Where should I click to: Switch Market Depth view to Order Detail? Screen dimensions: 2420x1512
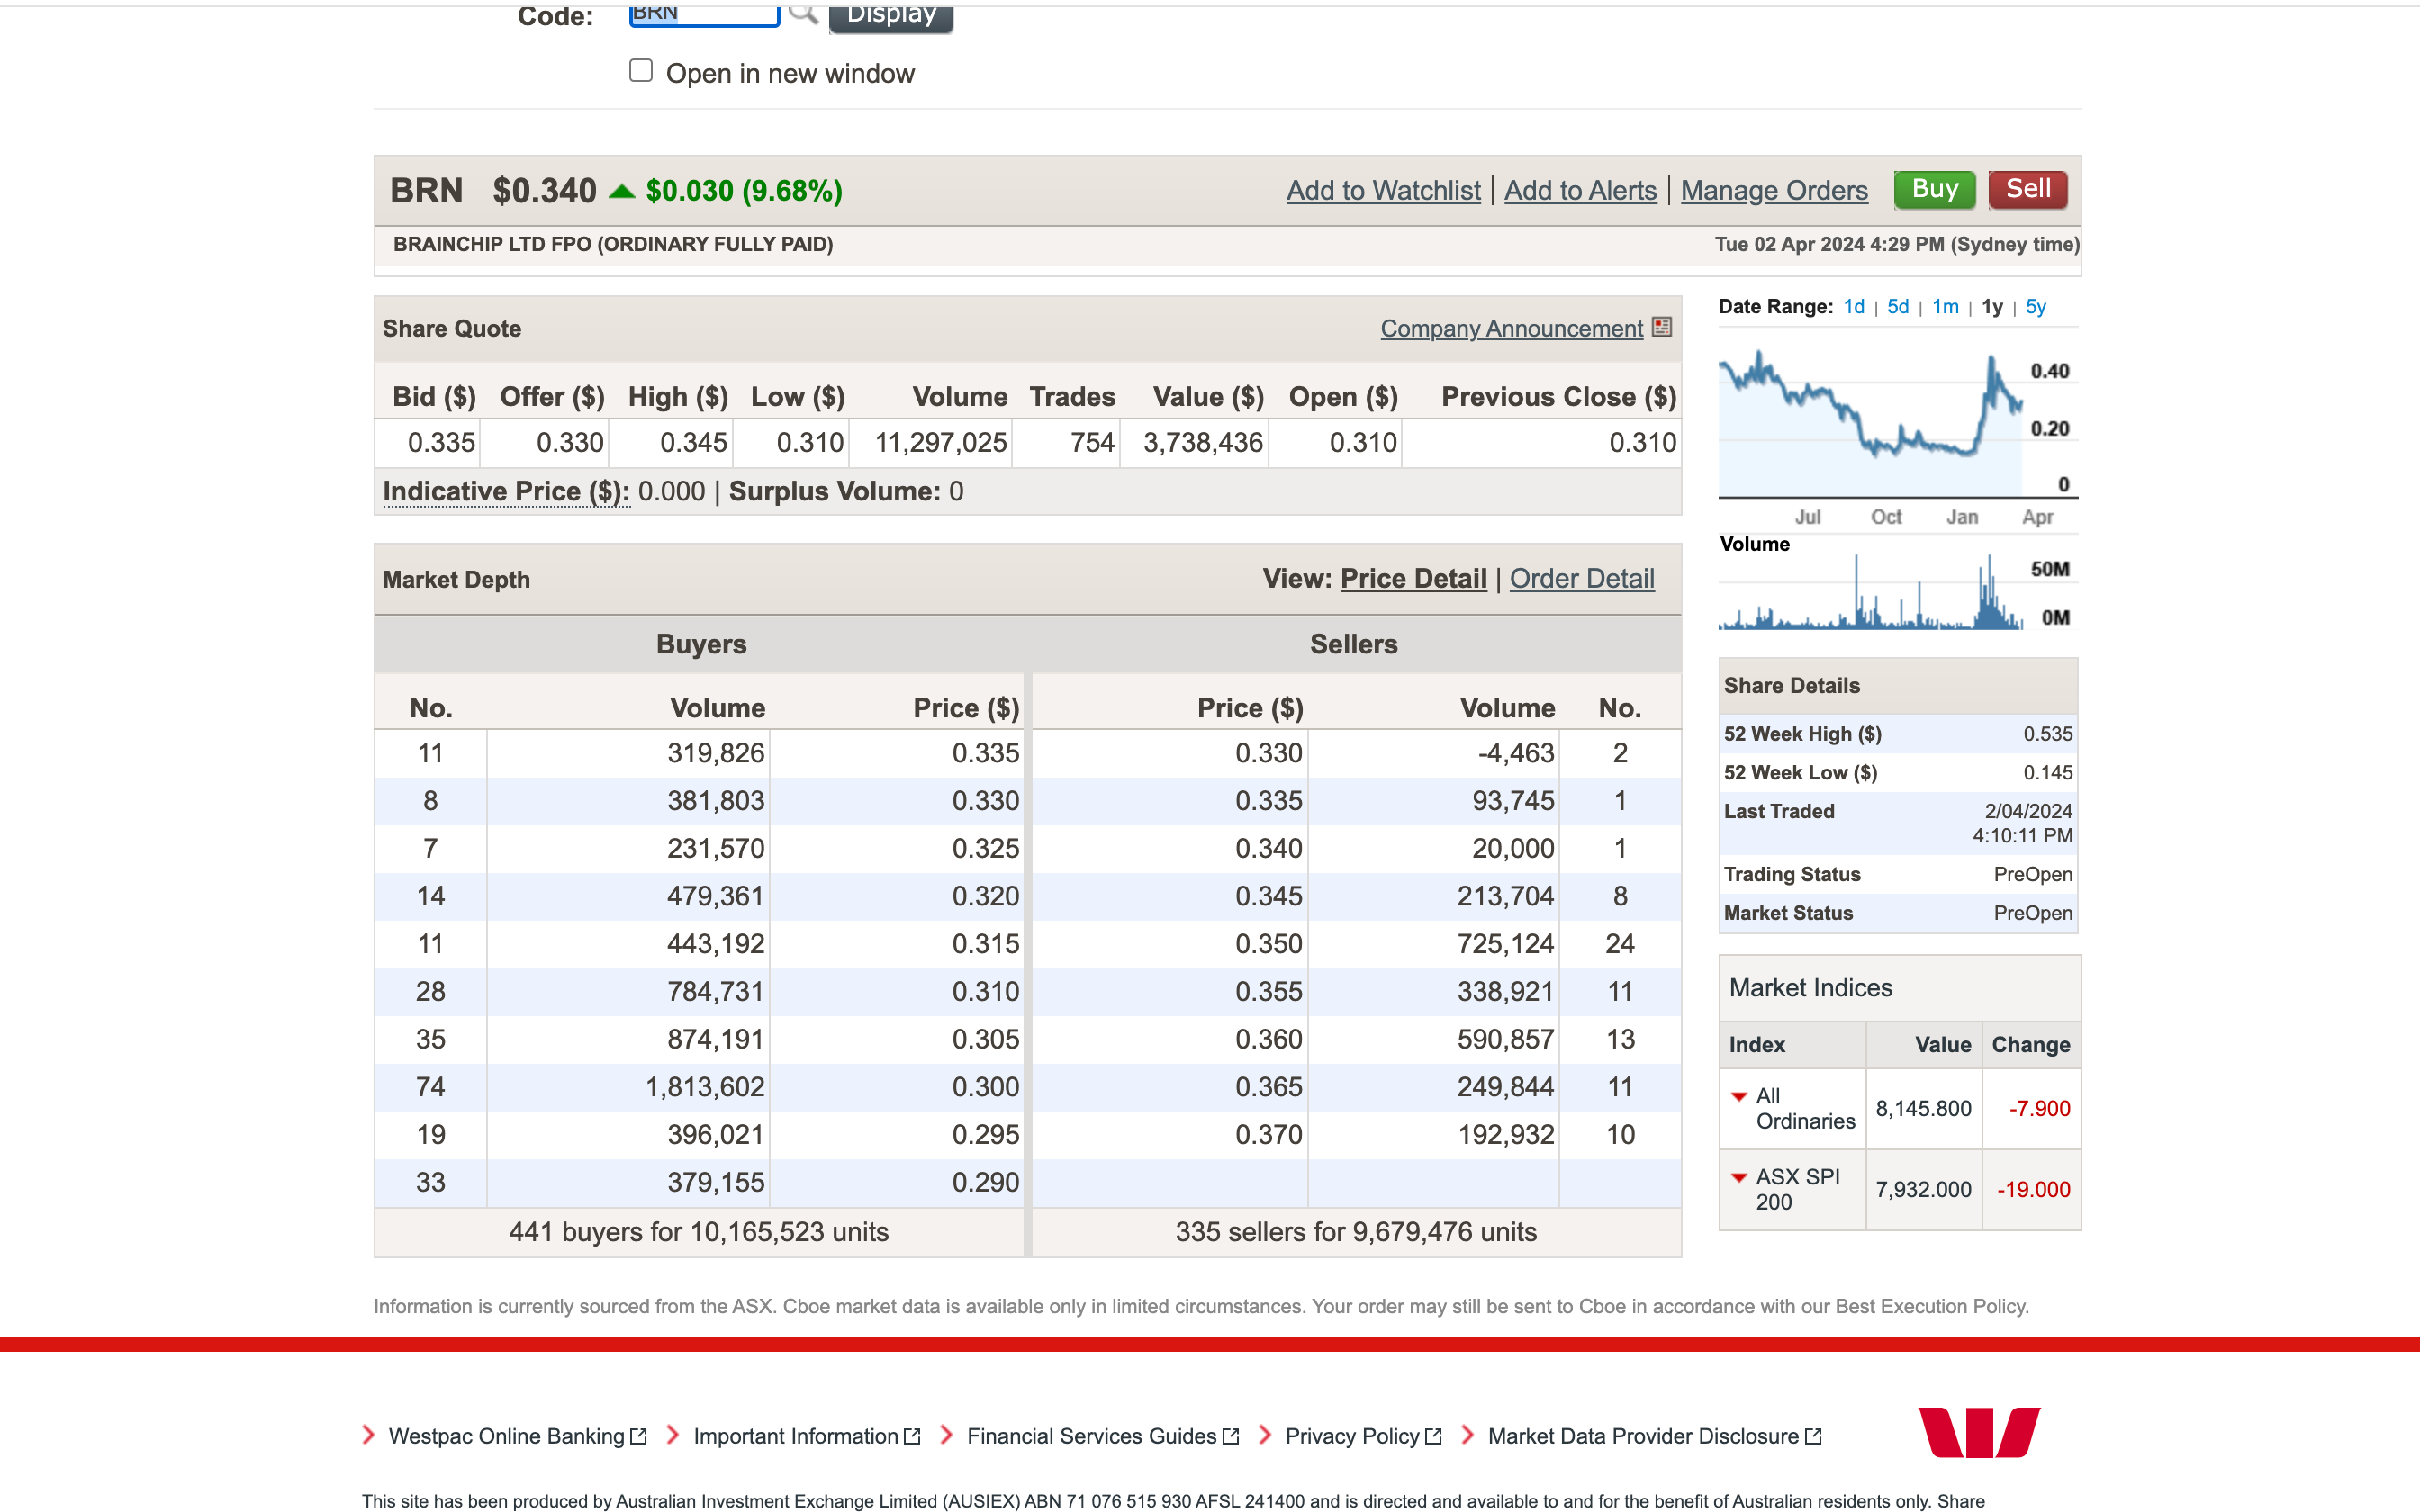point(1581,578)
